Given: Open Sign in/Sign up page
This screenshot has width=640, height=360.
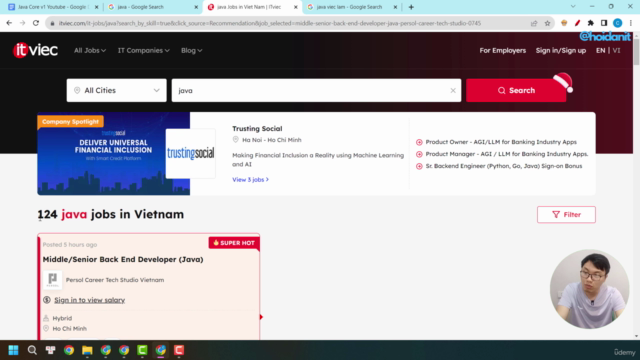Looking at the screenshot, I should click(560, 50).
